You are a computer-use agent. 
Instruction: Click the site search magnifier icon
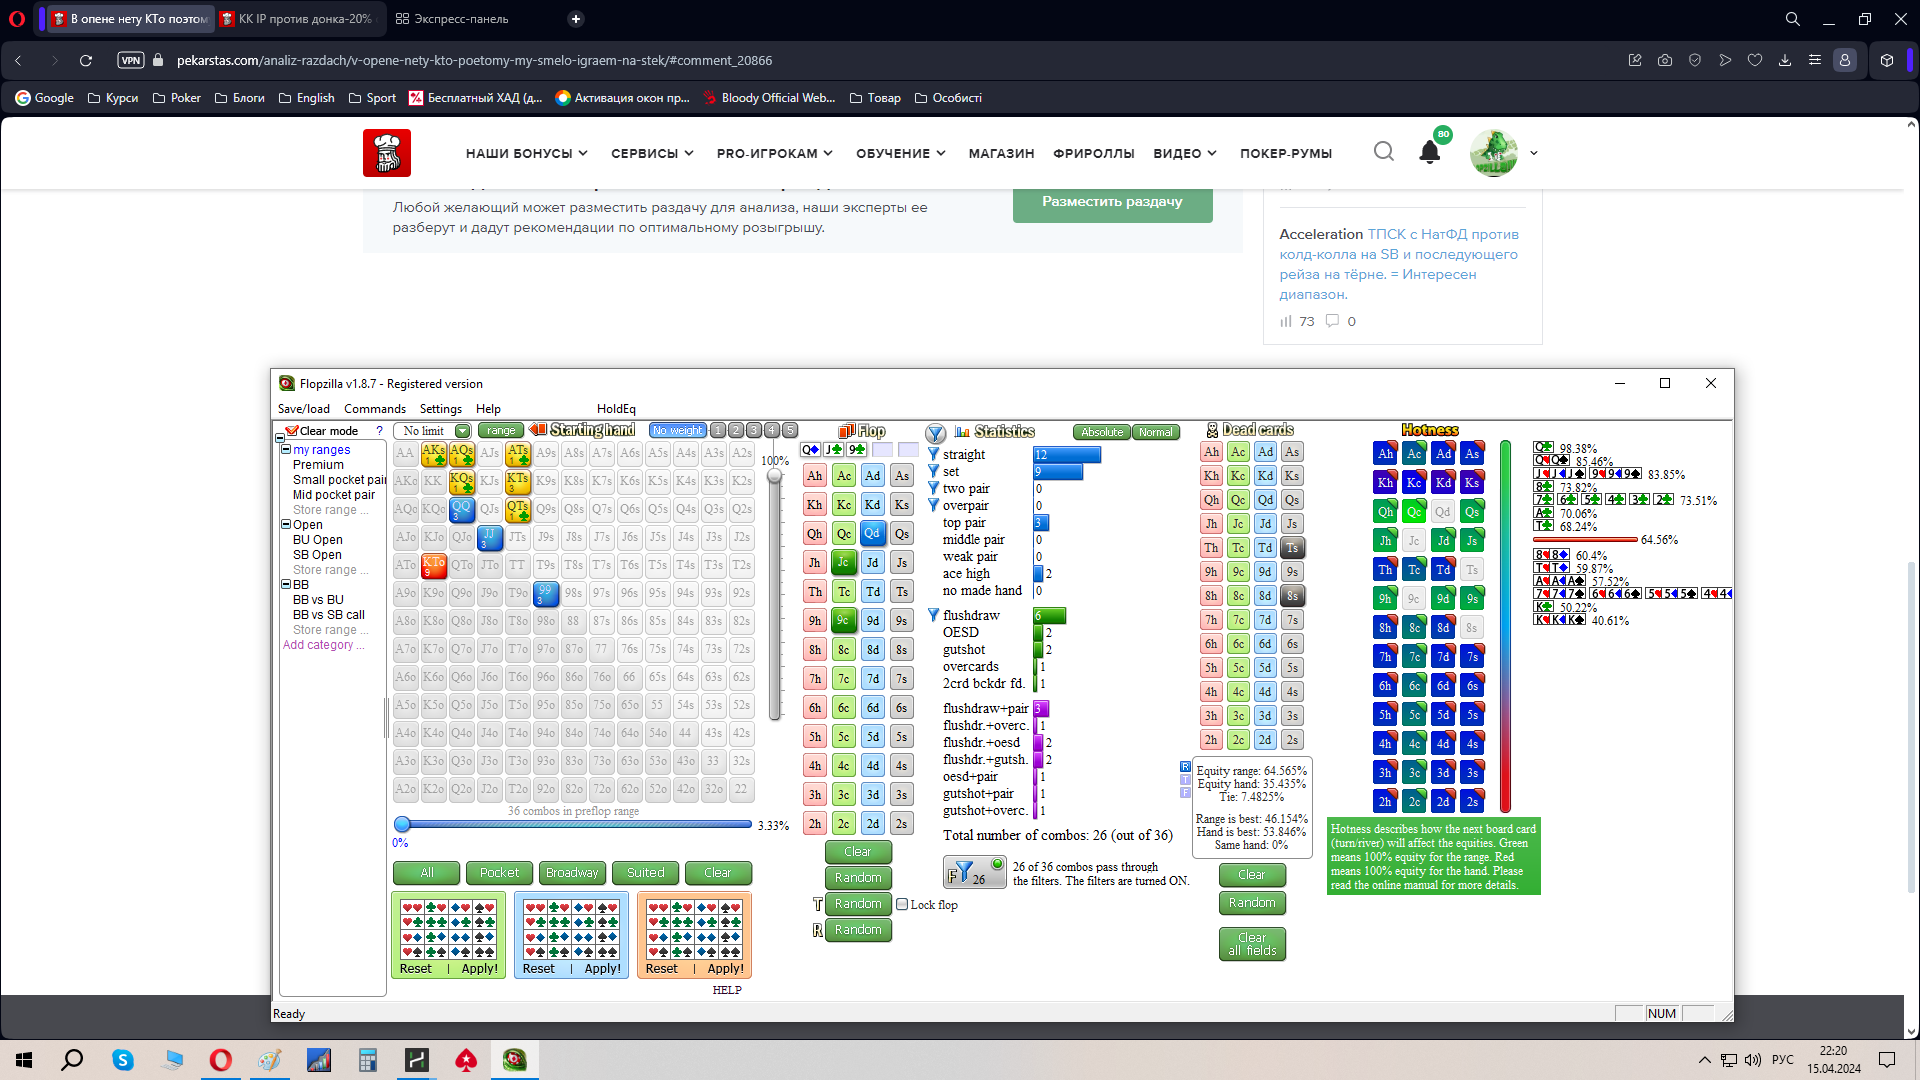click(1383, 152)
